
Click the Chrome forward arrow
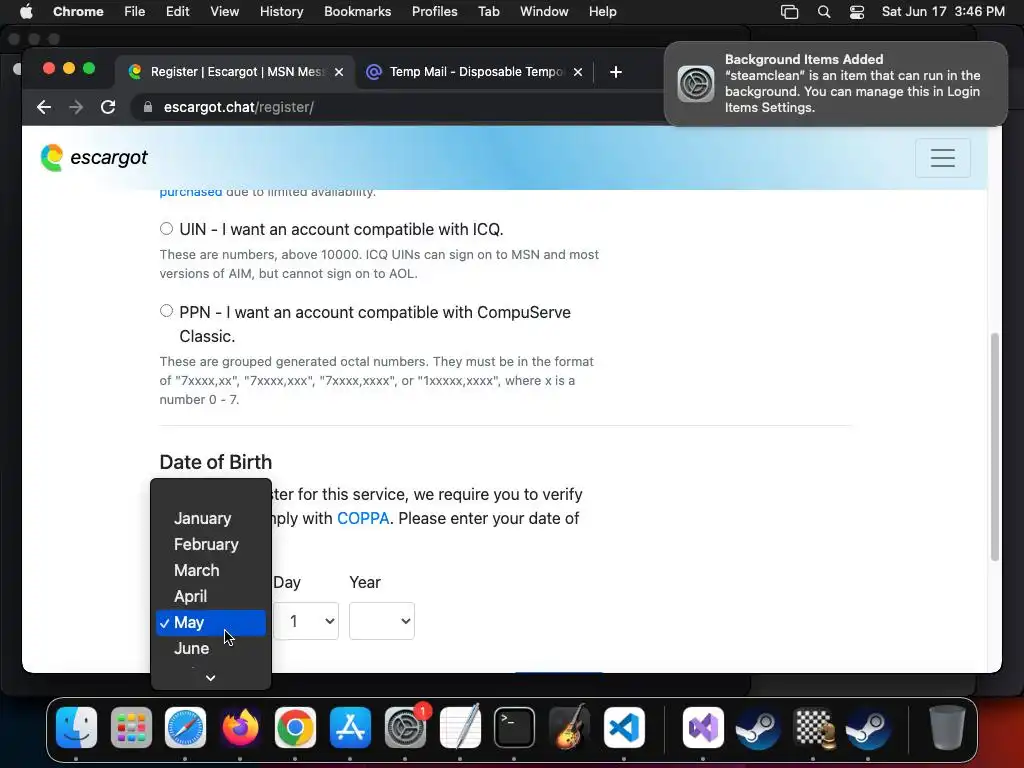76,107
